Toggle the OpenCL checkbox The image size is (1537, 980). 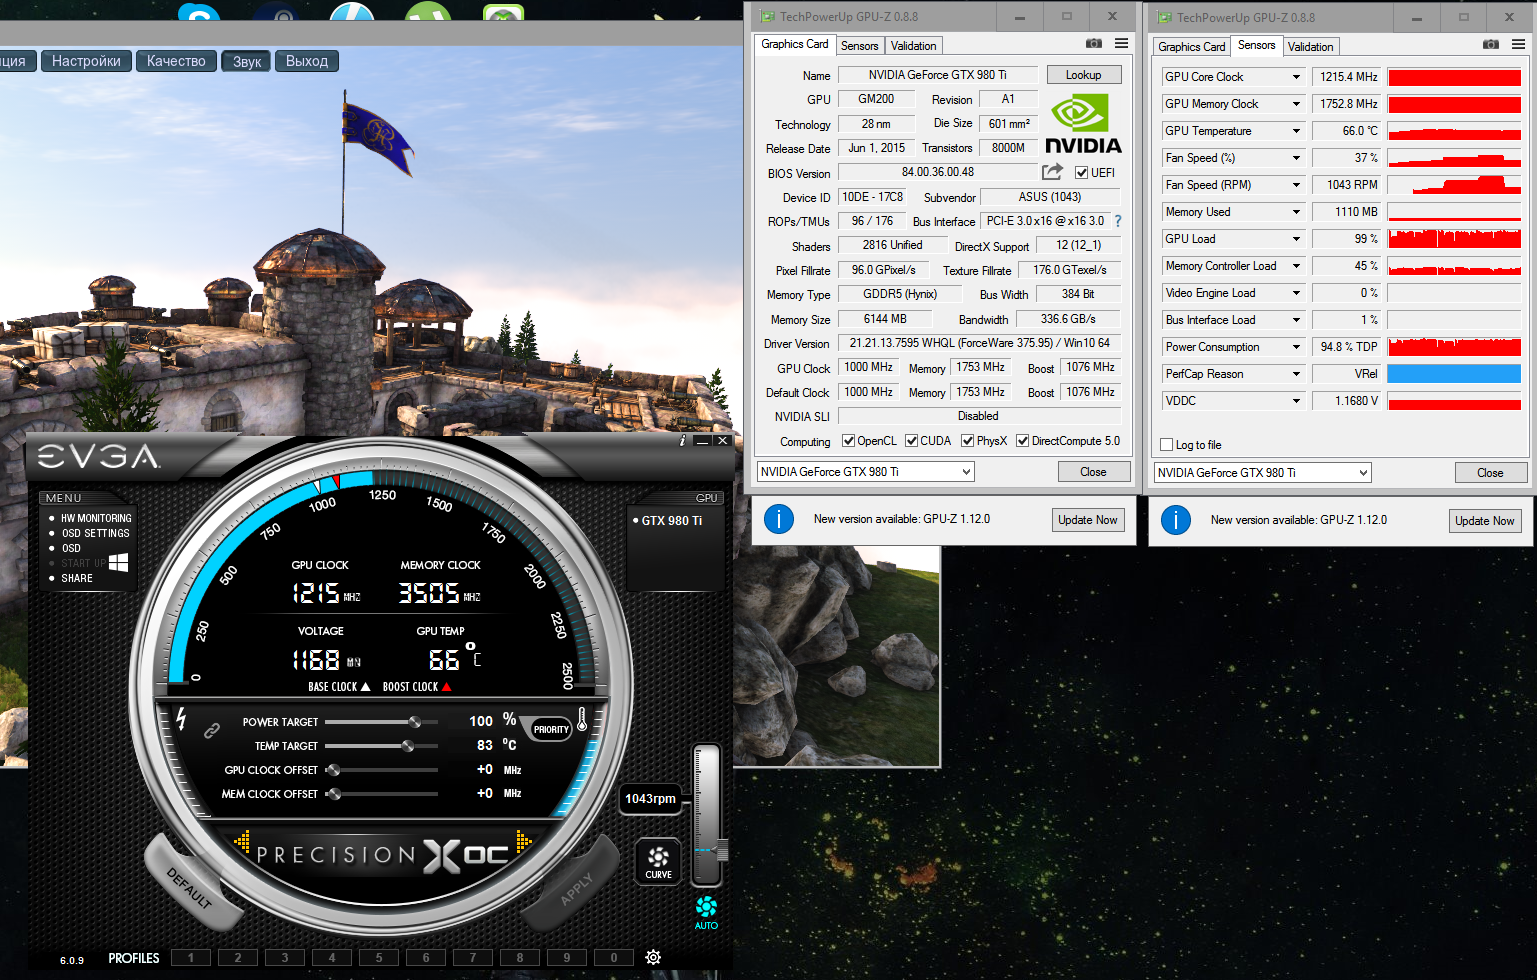tap(848, 441)
